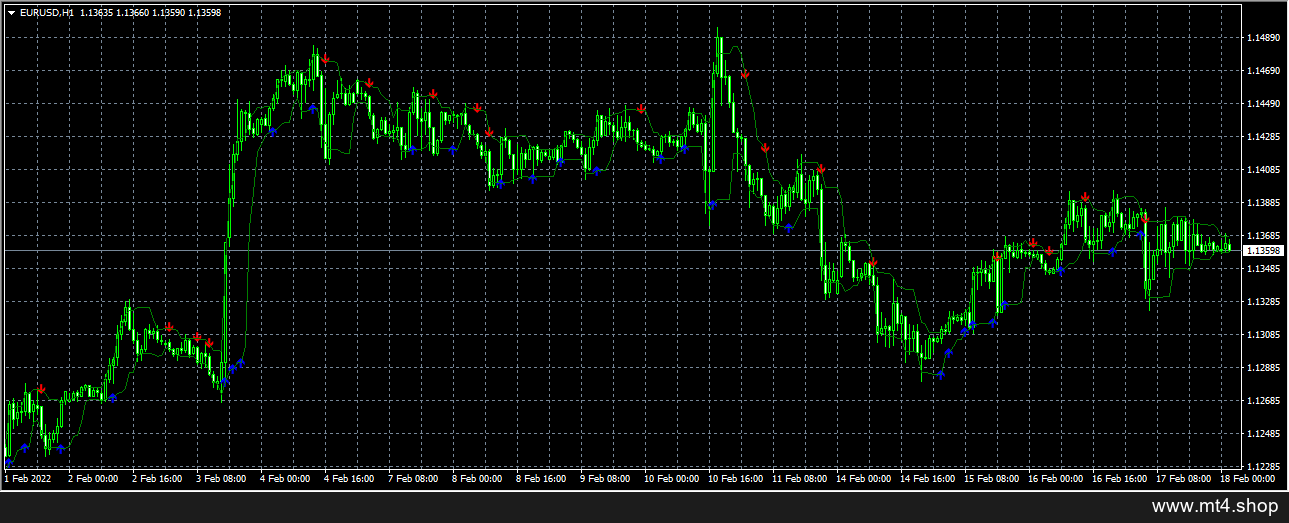
Task: Click the 17 Feb 08:00 time label
Action: coord(1184,479)
